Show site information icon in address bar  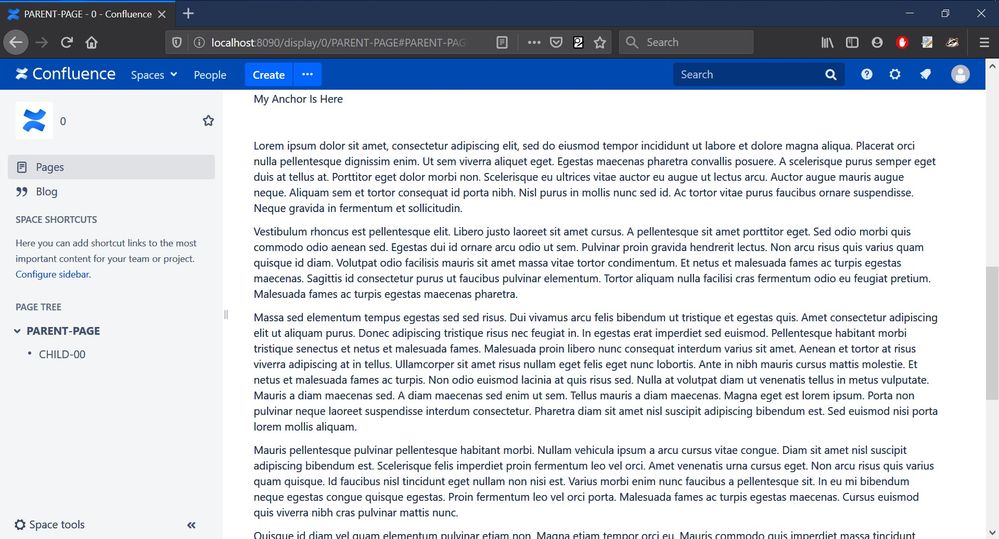pyautogui.click(x=199, y=42)
